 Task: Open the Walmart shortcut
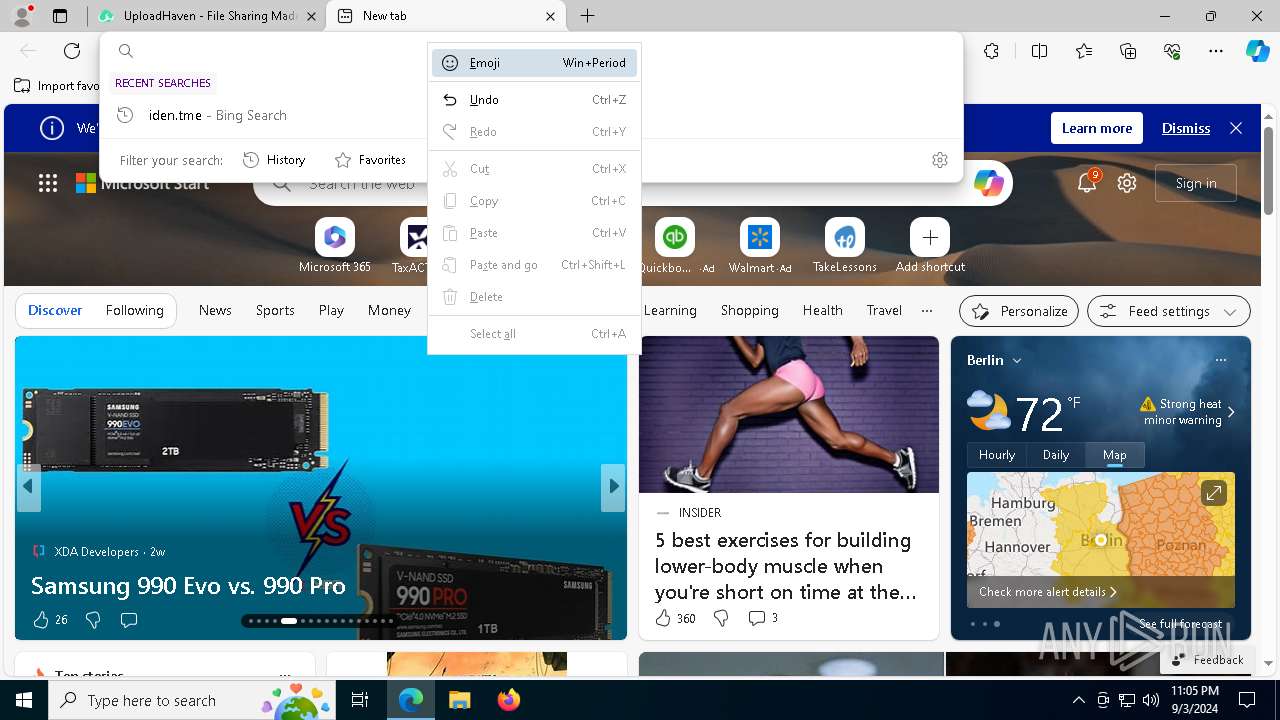coord(760,246)
